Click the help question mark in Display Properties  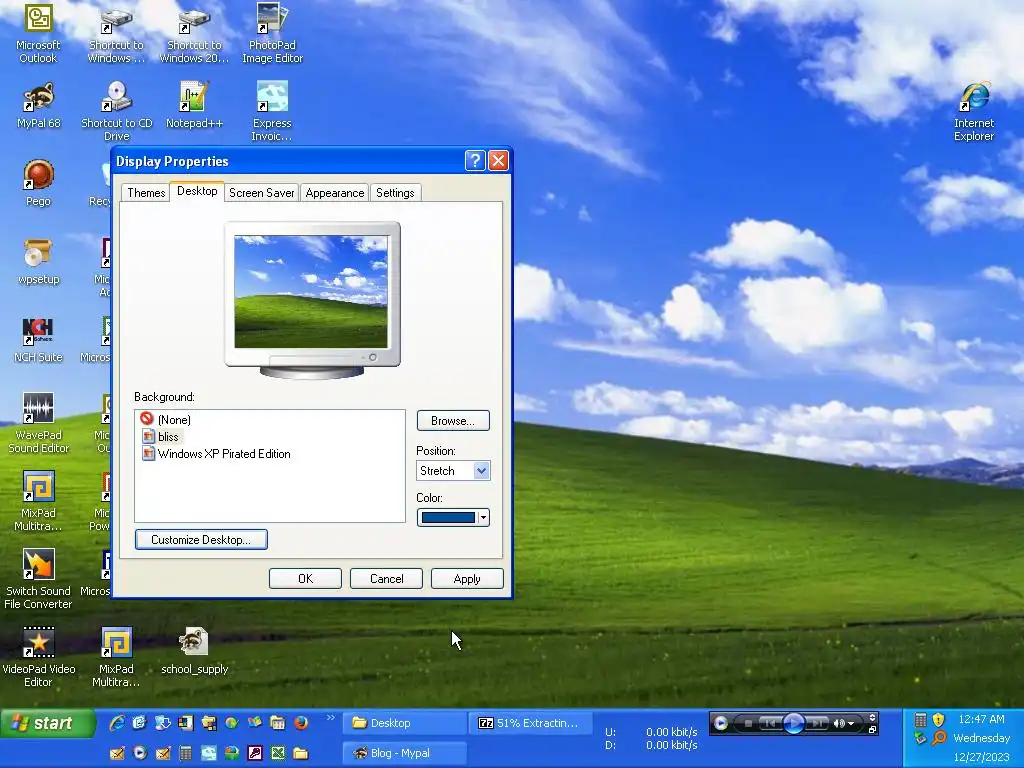click(475, 161)
